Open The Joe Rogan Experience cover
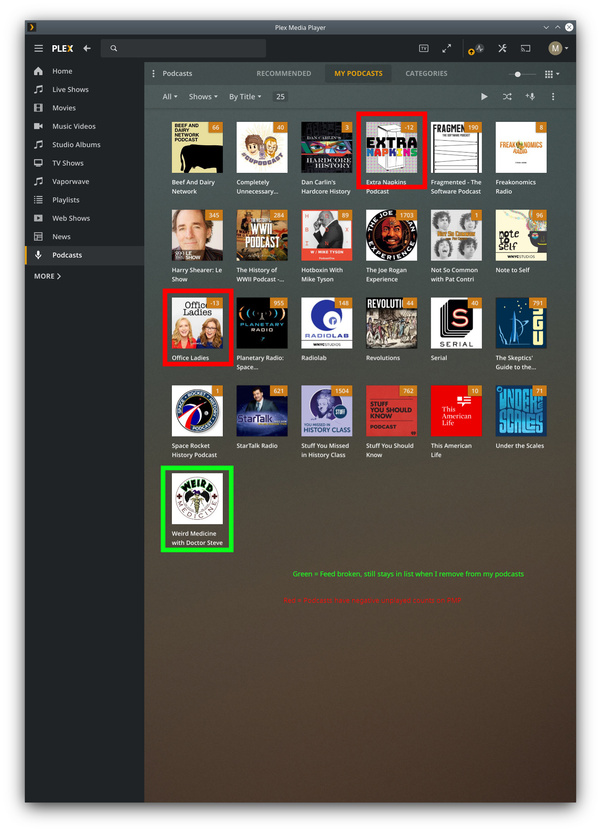 coord(391,235)
